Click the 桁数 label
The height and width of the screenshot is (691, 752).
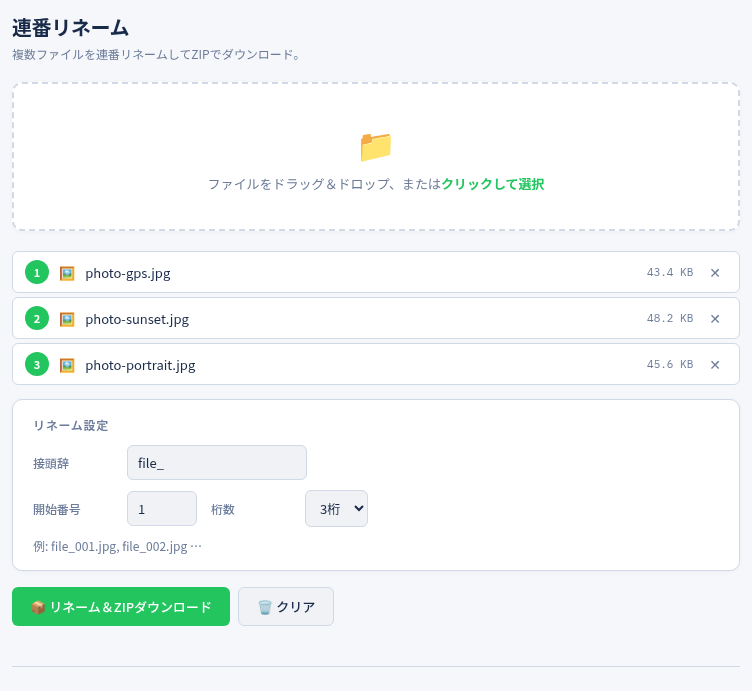223,510
